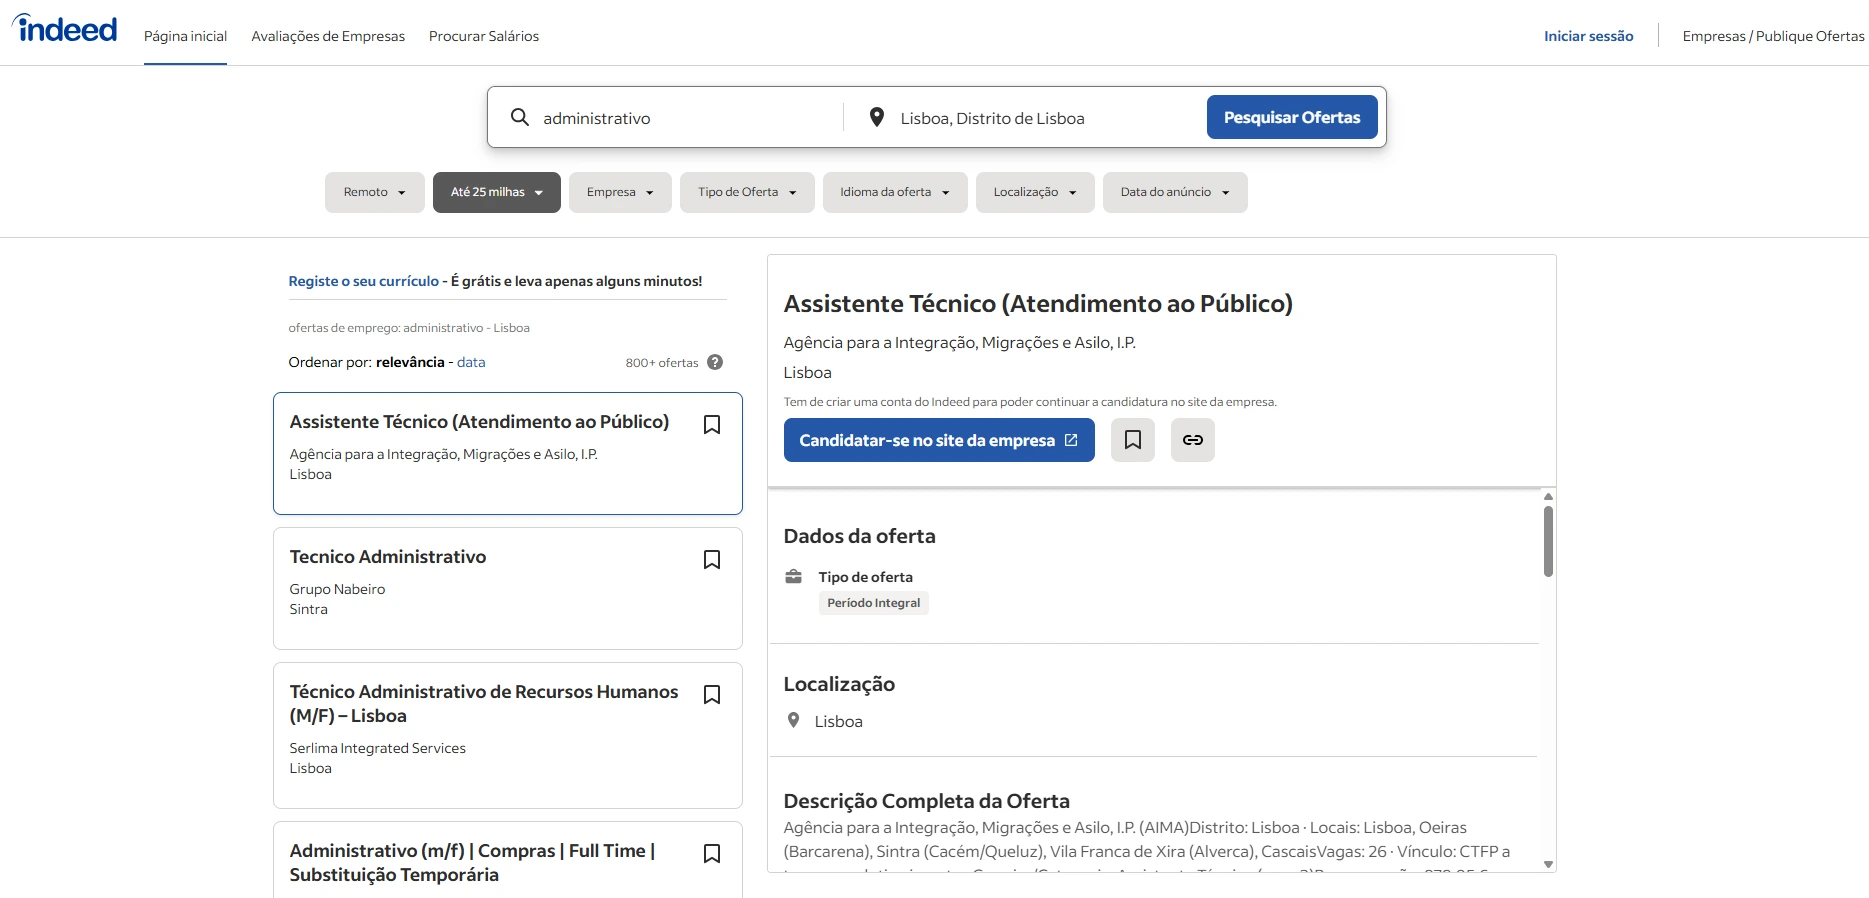Click the search magnifier icon
Screen dimensions: 1869x898
pos(520,117)
